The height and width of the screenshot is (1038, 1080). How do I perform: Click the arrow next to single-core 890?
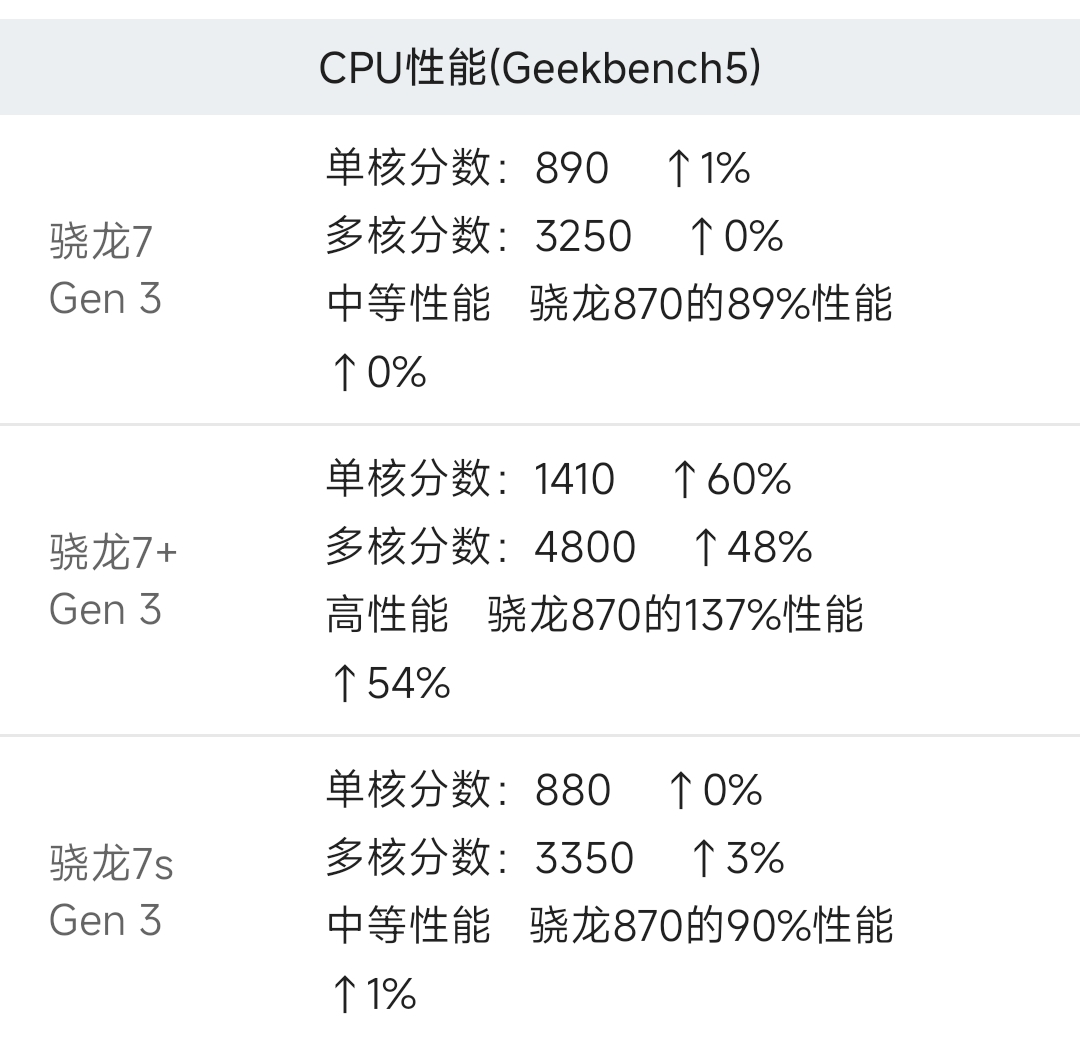[x=679, y=168]
